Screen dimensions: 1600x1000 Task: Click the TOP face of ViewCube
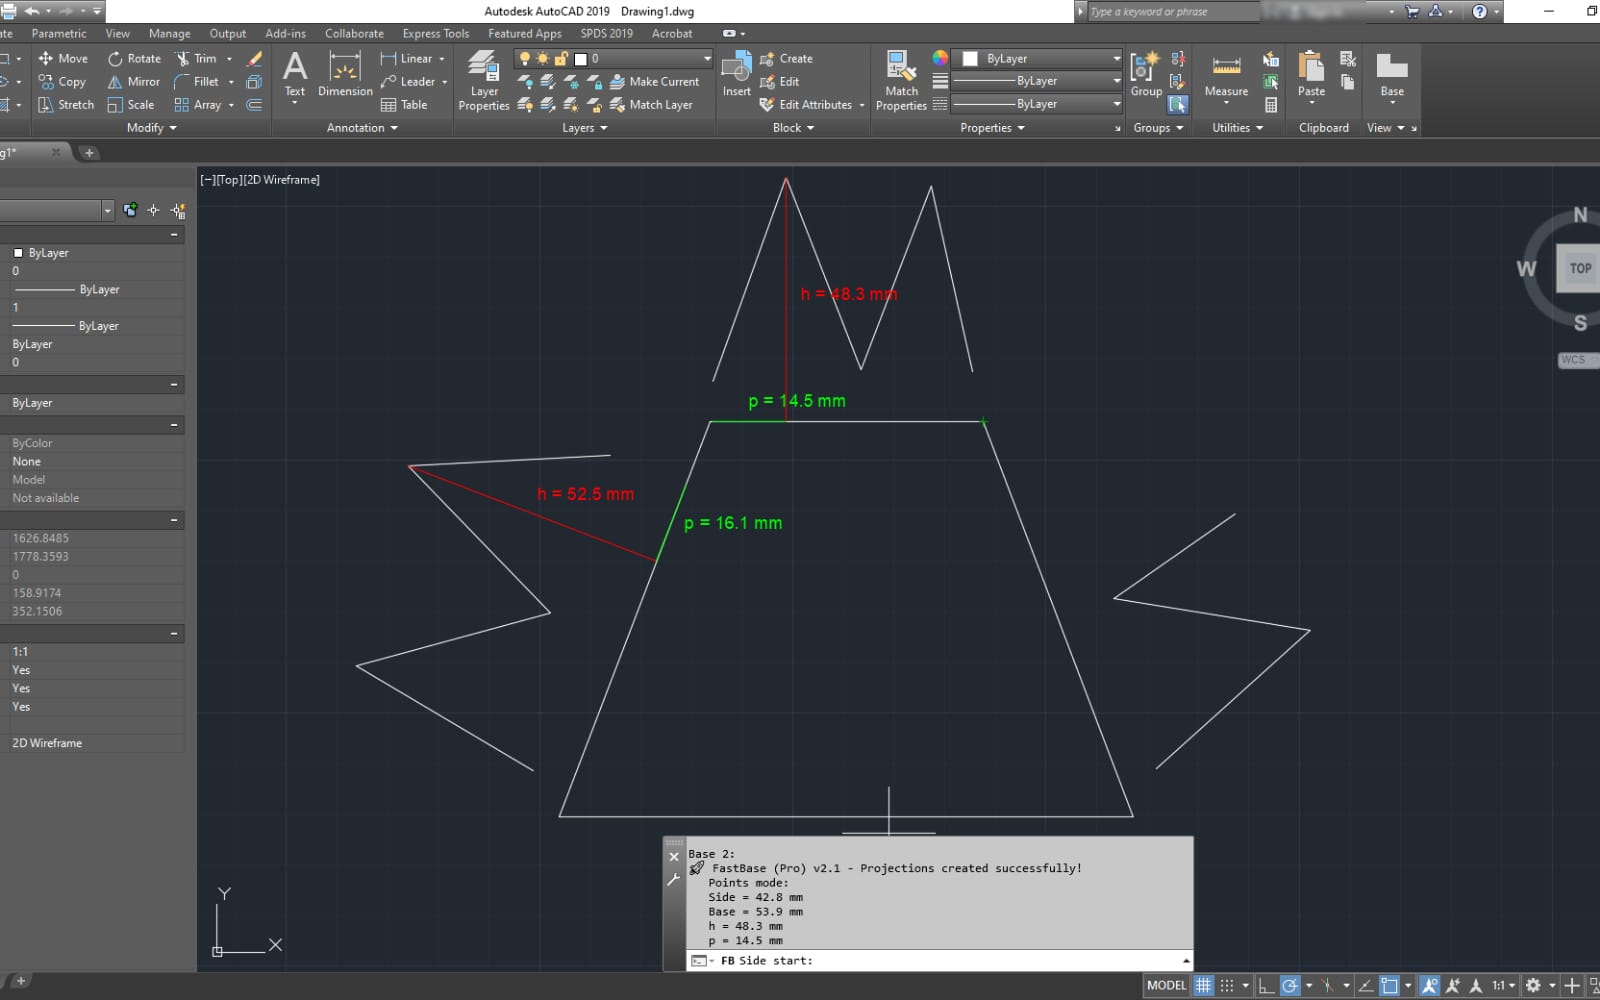1580,268
